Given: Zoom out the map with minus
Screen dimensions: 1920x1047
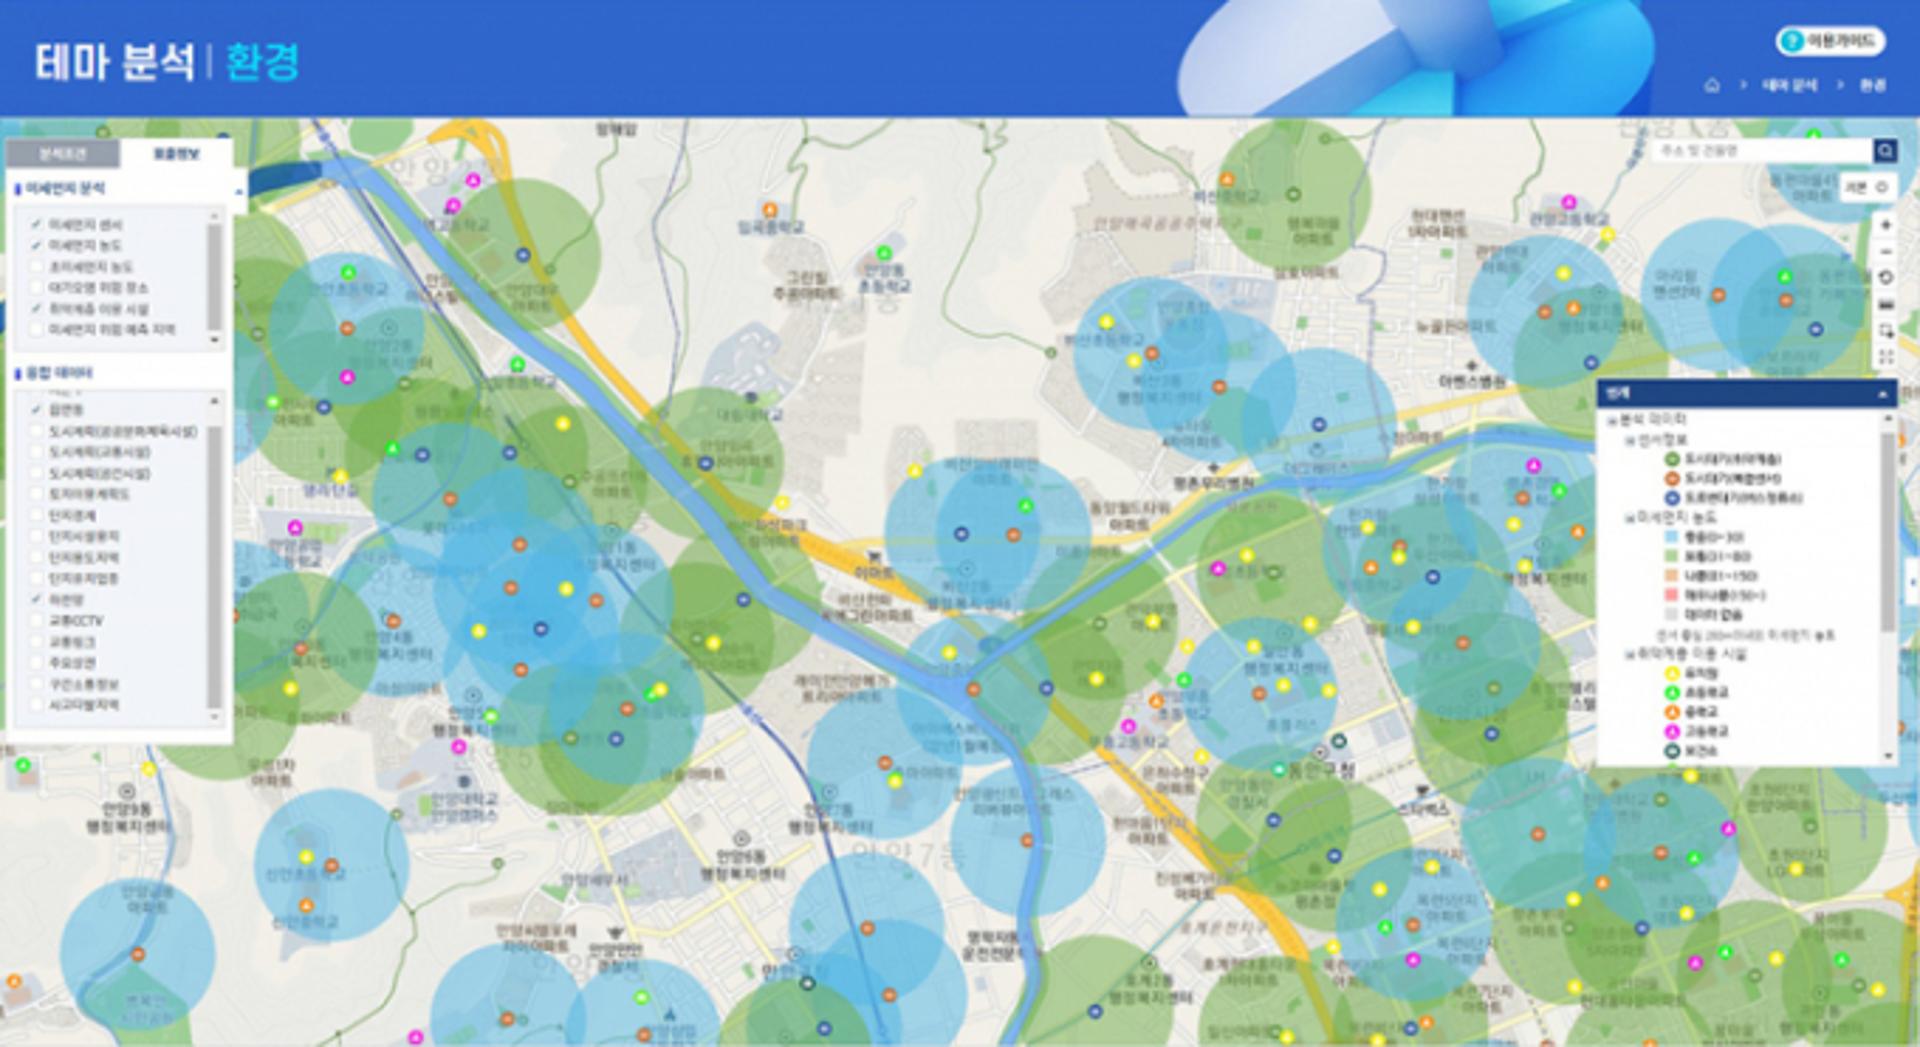Looking at the screenshot, I should click(1886, 252).
